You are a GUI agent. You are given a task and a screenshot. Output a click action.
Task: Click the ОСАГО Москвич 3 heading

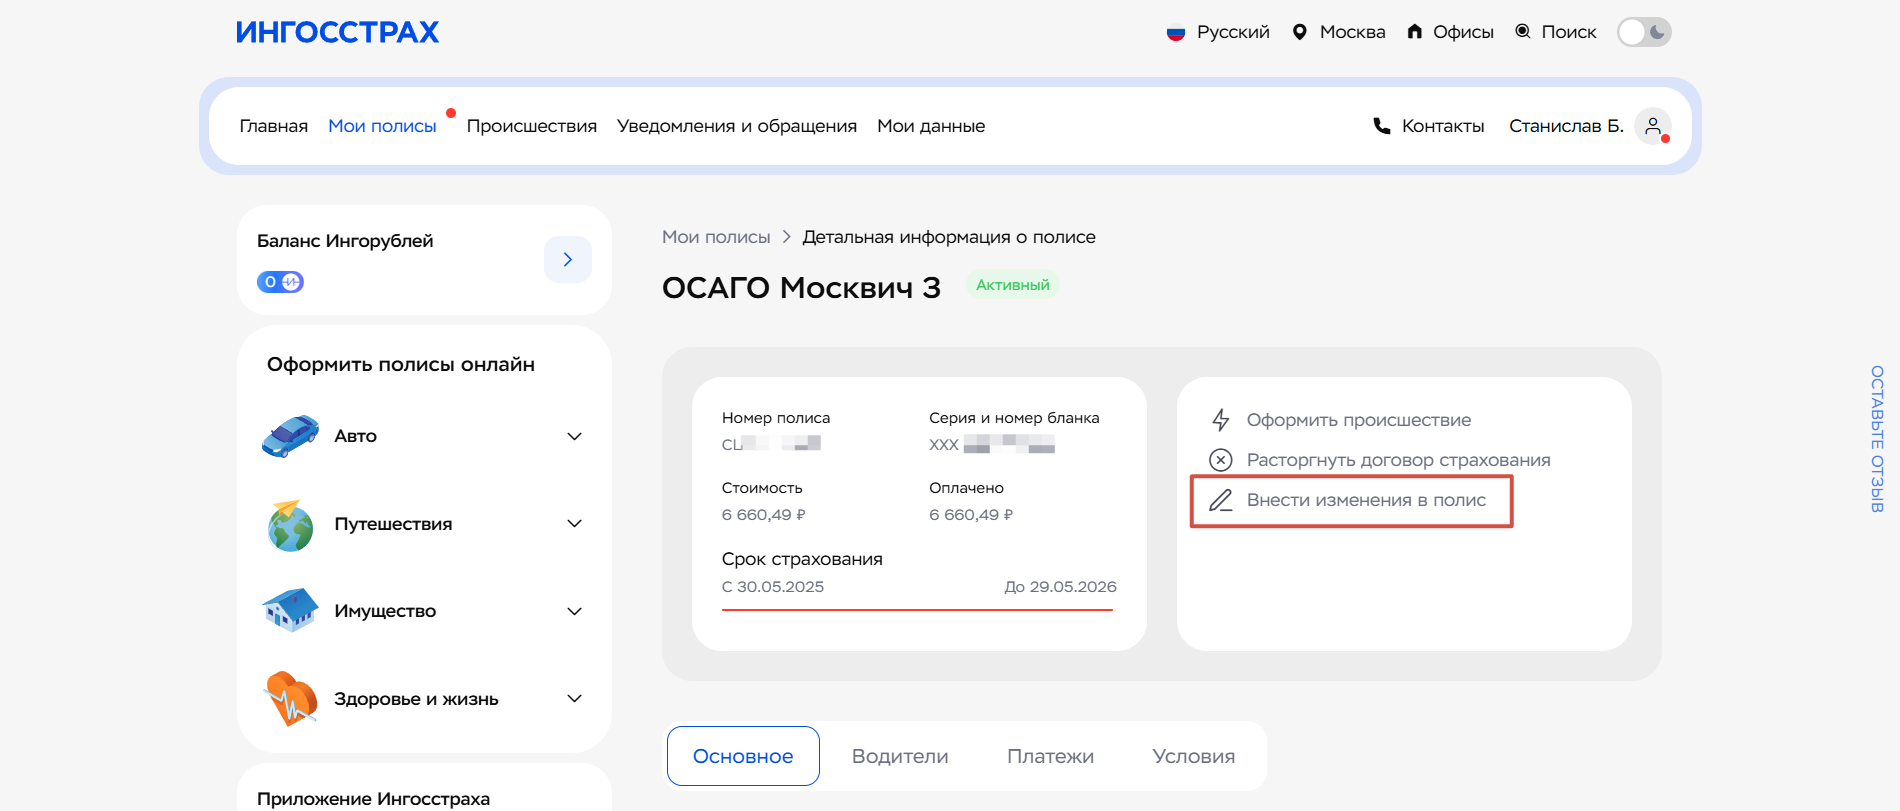pos(801,288)
